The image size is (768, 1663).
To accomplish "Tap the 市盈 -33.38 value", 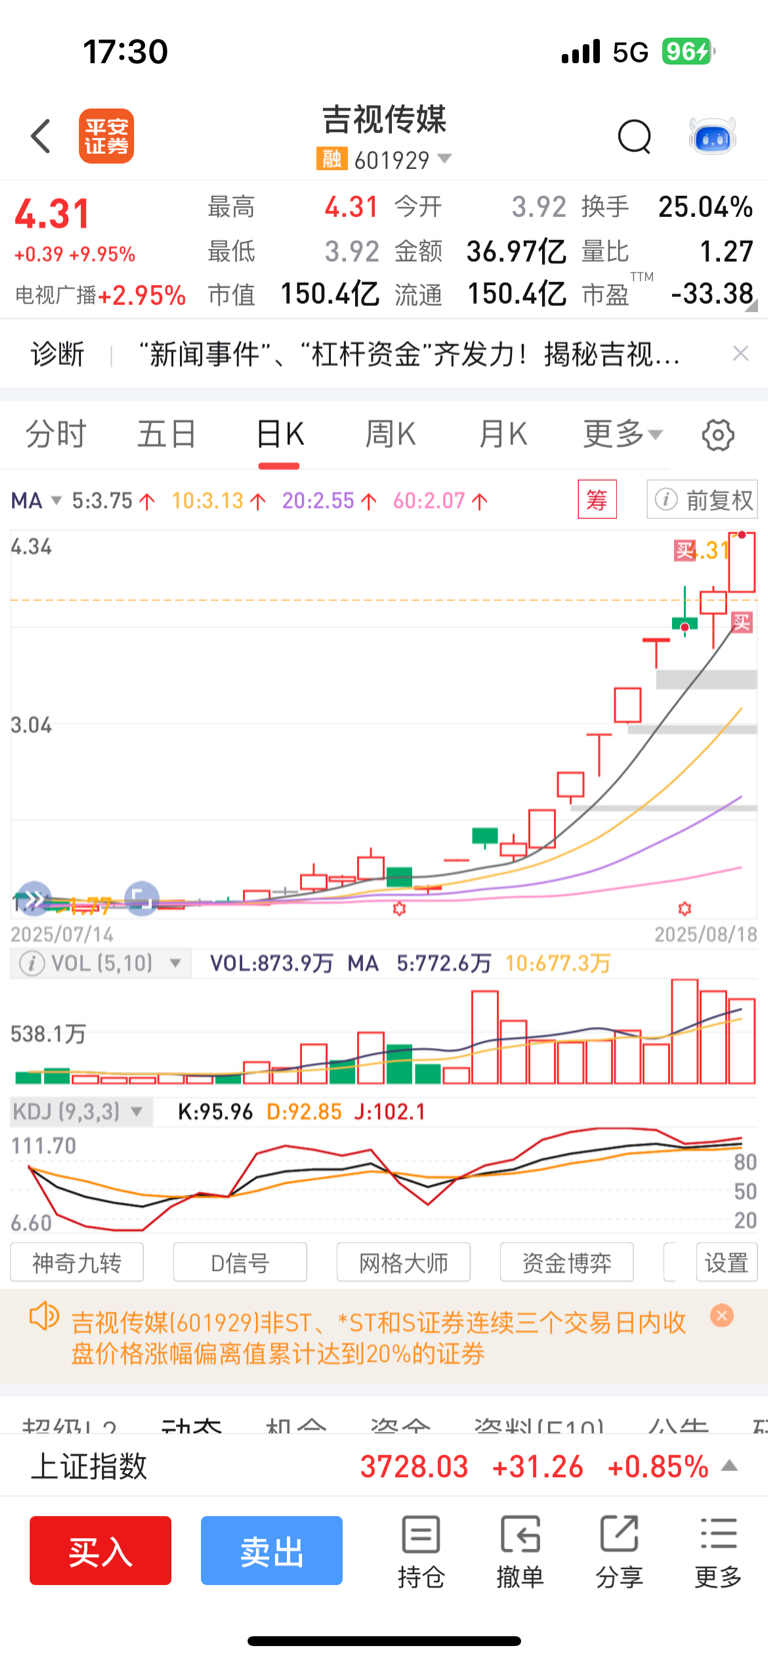I will [x=712, y=294].
